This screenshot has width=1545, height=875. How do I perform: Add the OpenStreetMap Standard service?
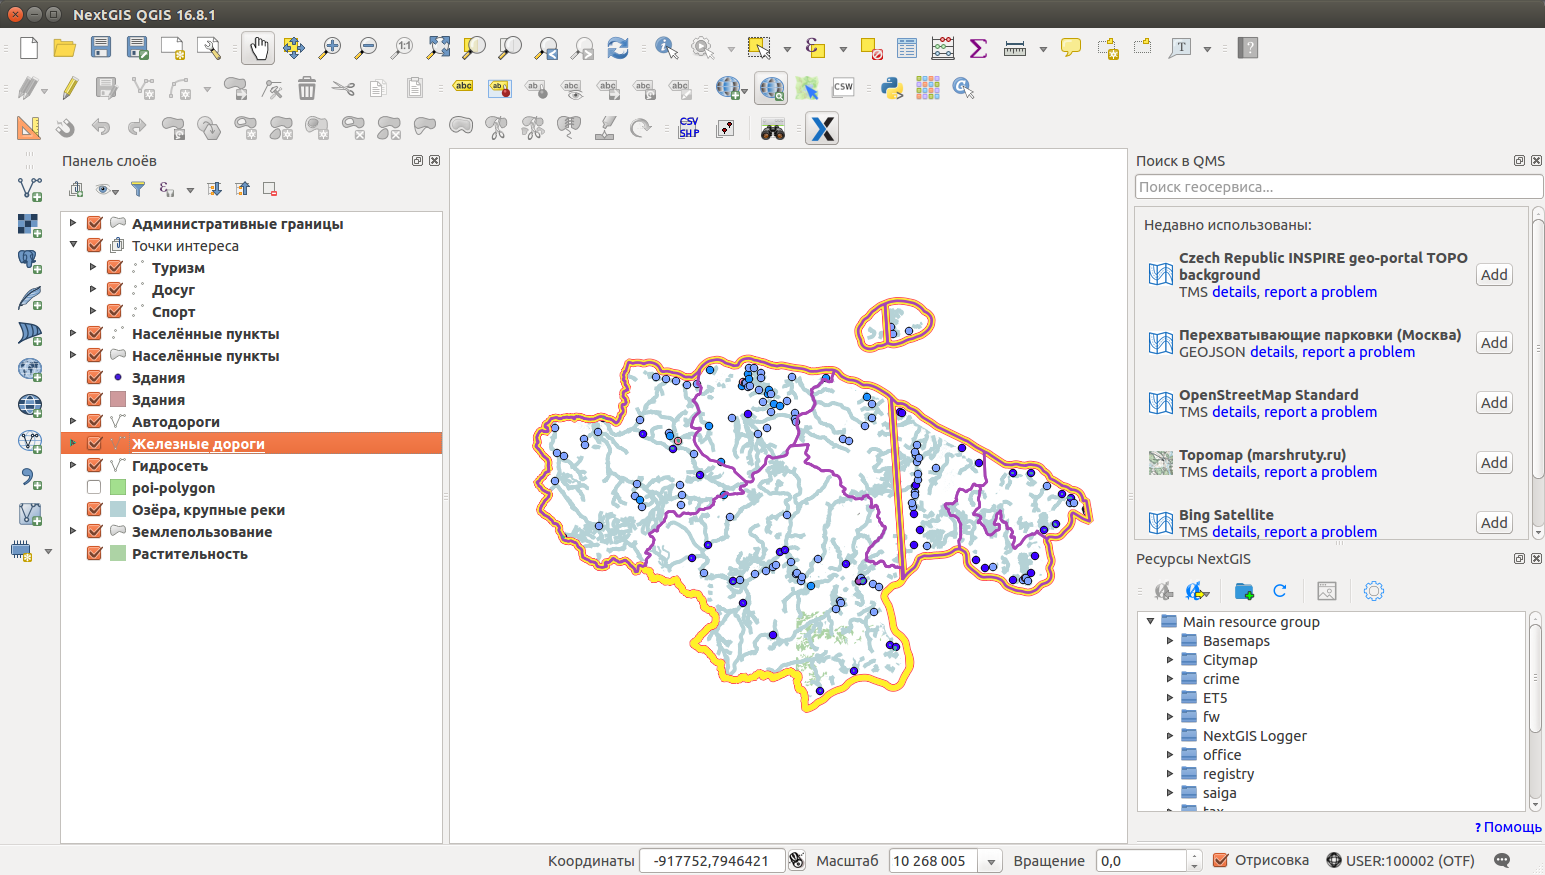[x=1494, y=403]
